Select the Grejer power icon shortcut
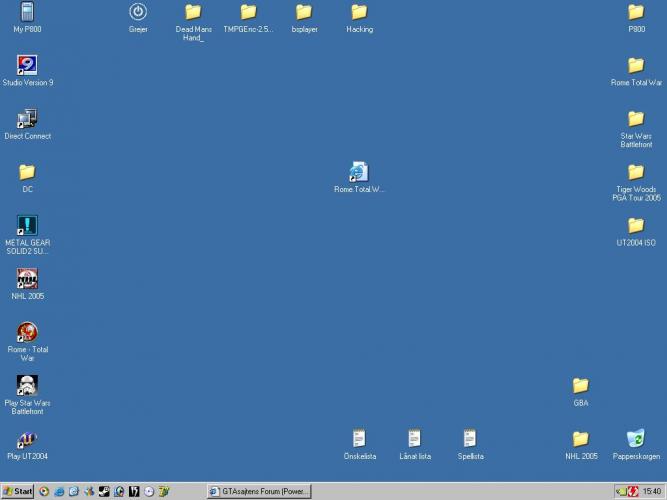 (x=138, y=13)
